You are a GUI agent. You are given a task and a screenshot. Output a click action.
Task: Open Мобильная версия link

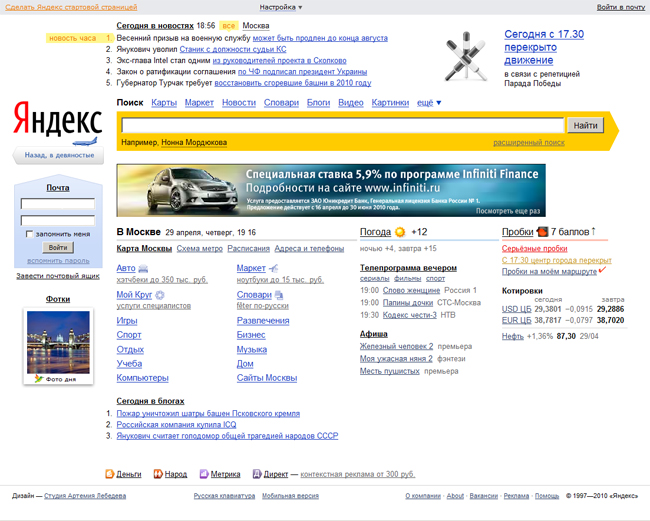click(290, 496)
